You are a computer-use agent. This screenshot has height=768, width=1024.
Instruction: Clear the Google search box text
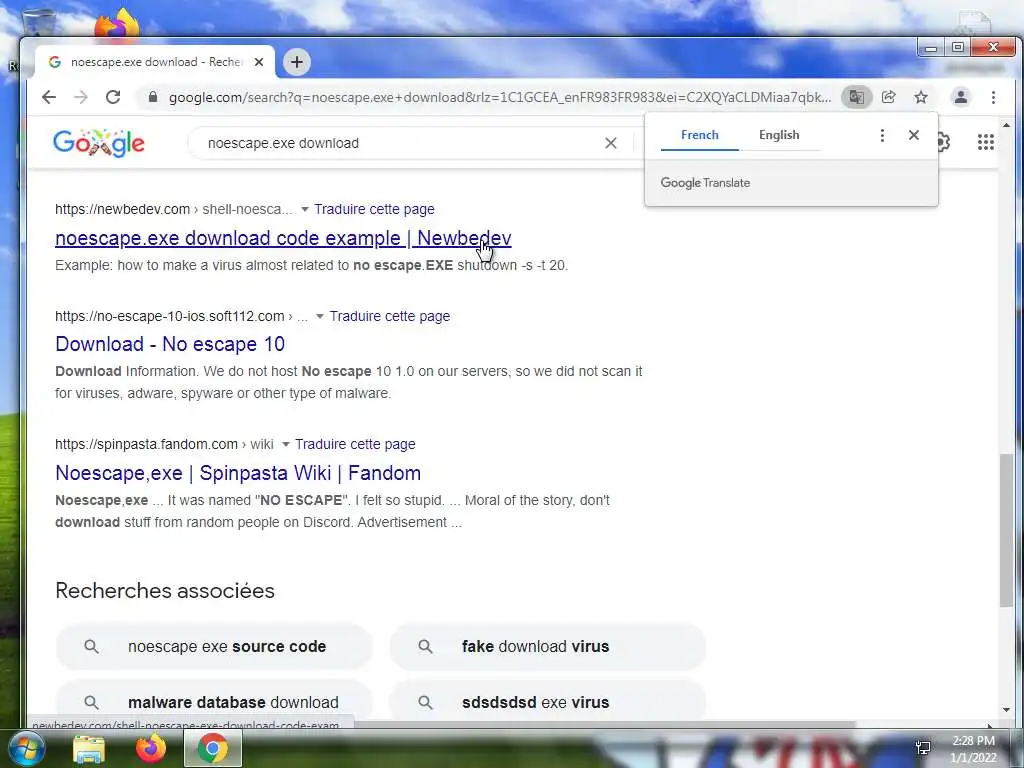(611, 143)
